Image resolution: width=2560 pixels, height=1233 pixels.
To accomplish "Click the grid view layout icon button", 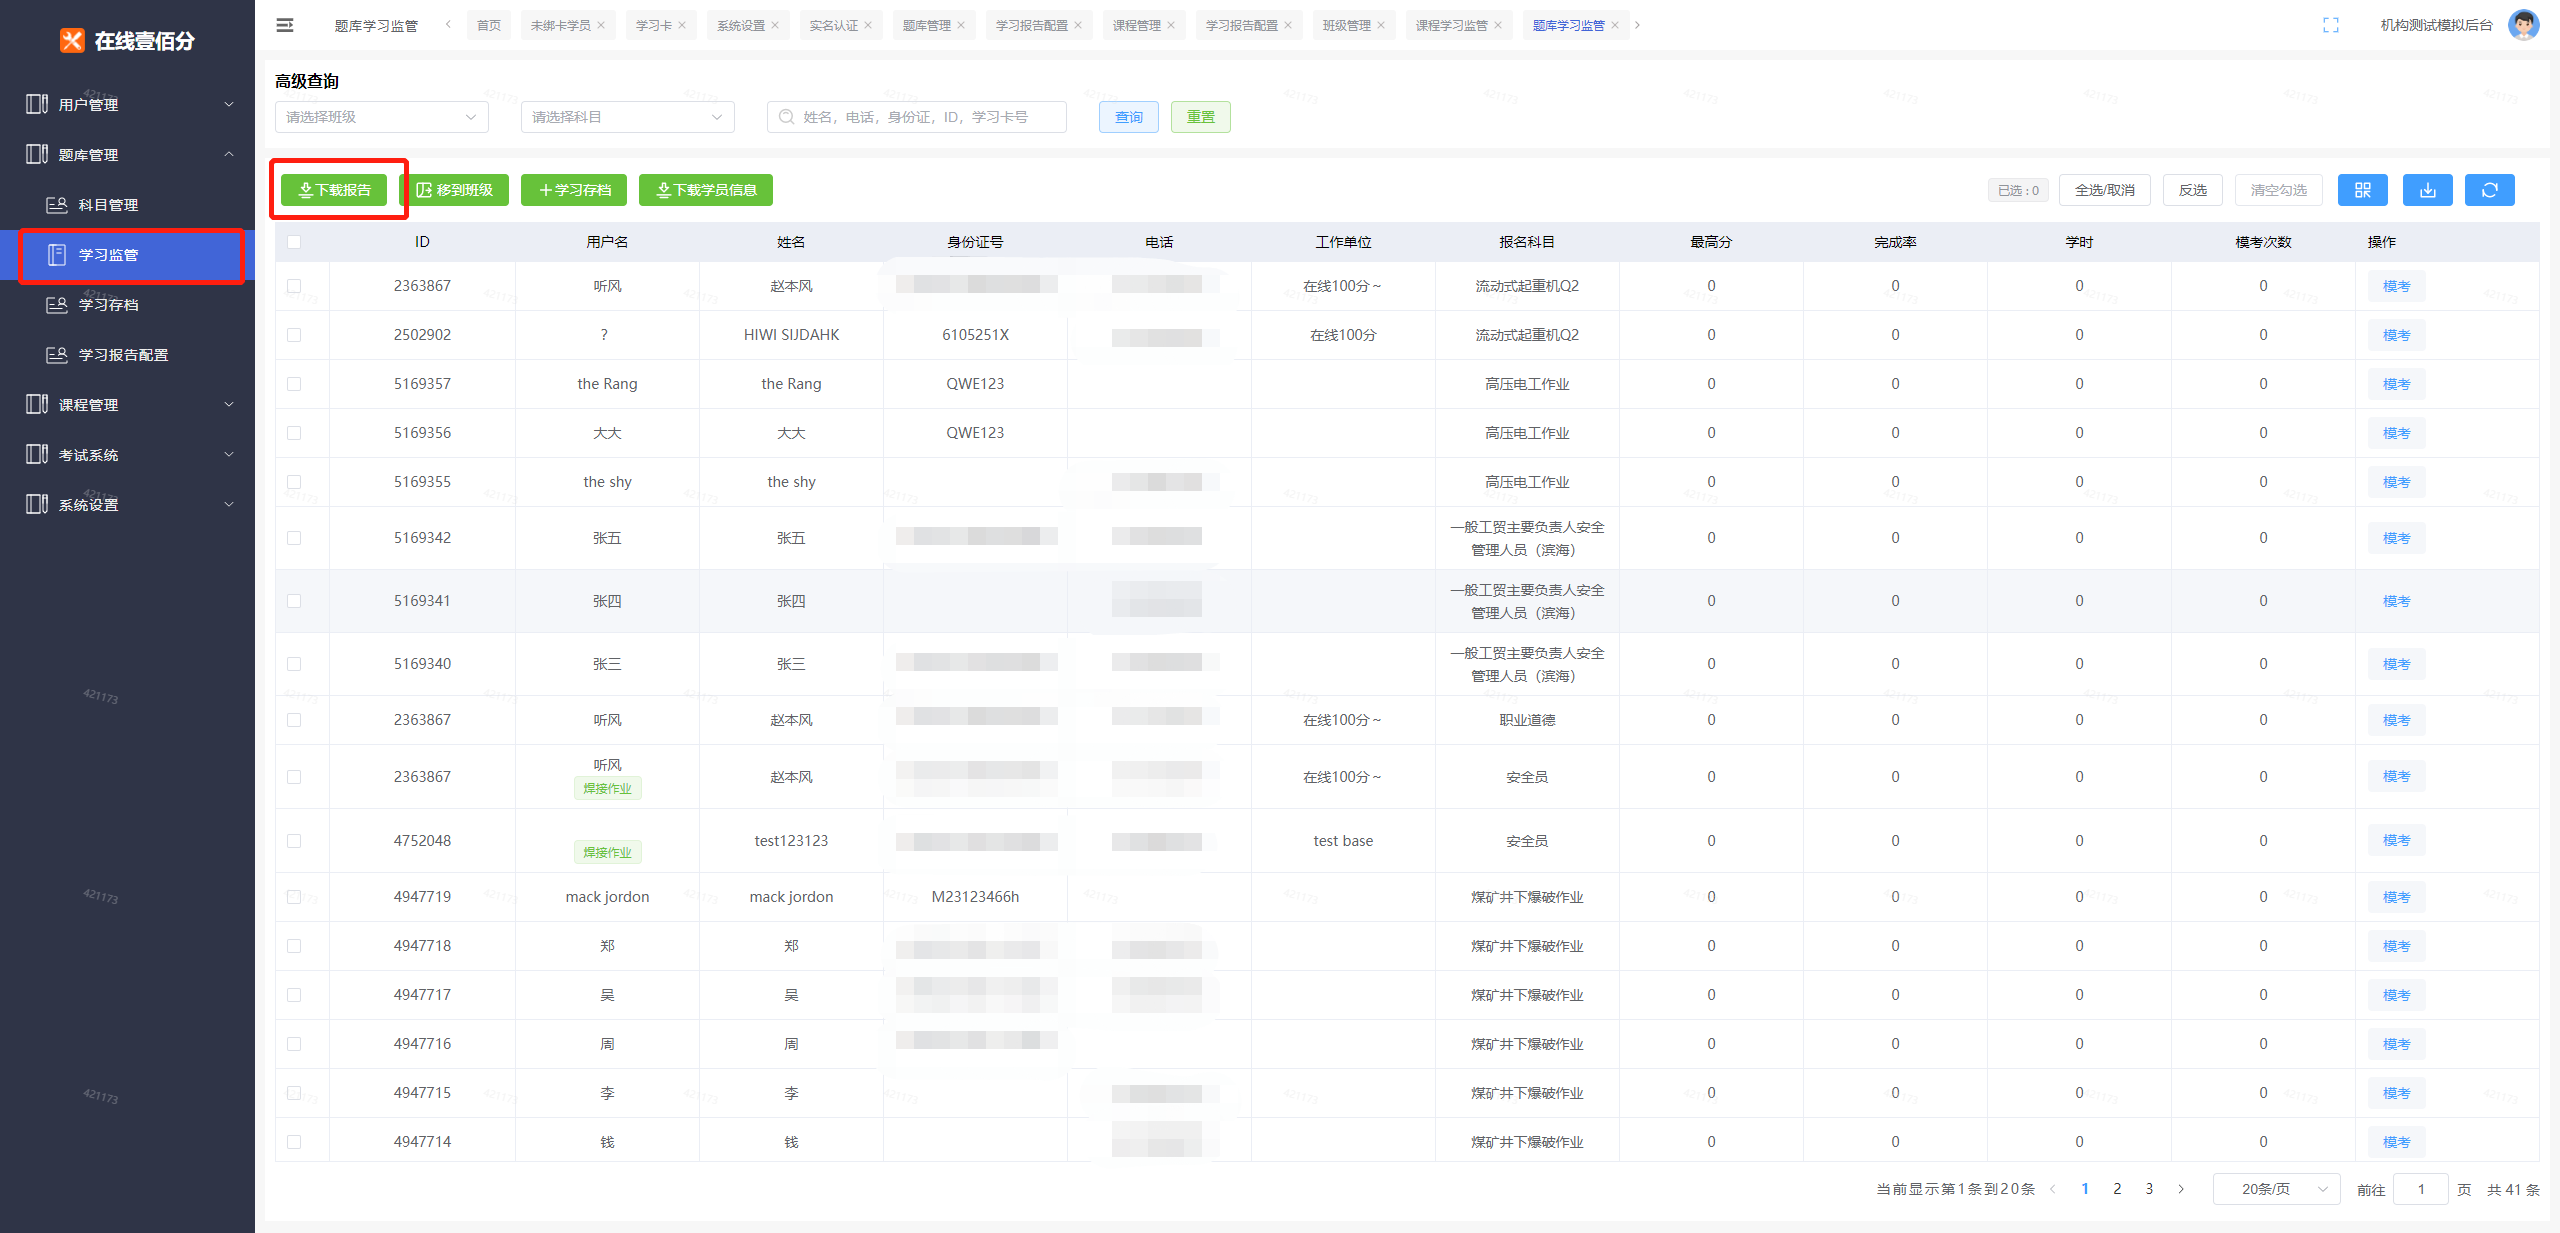I will (2362, 190).
